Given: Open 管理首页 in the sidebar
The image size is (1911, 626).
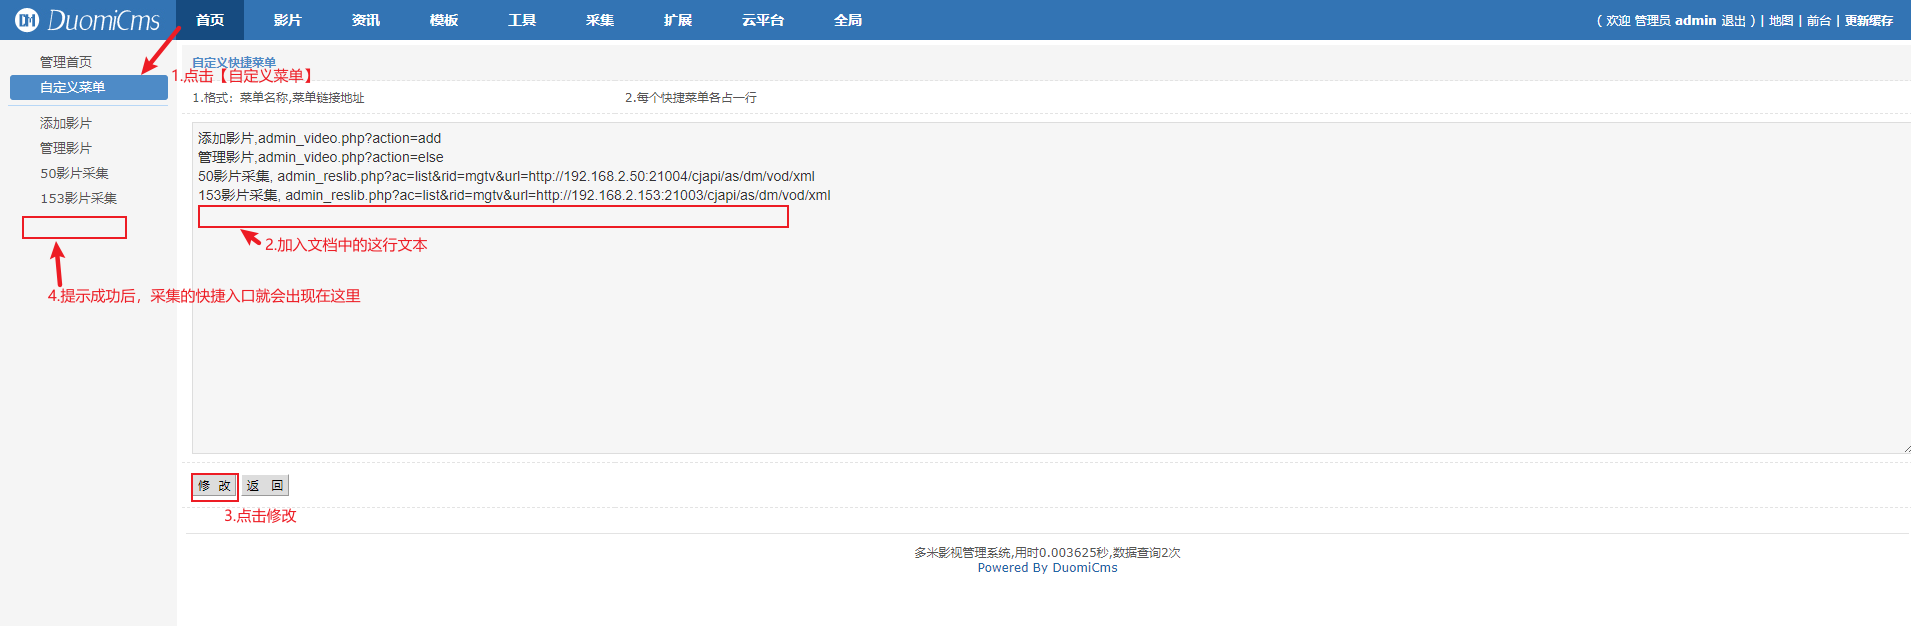Looking at the screenshot, I should [x=66, y=62].
